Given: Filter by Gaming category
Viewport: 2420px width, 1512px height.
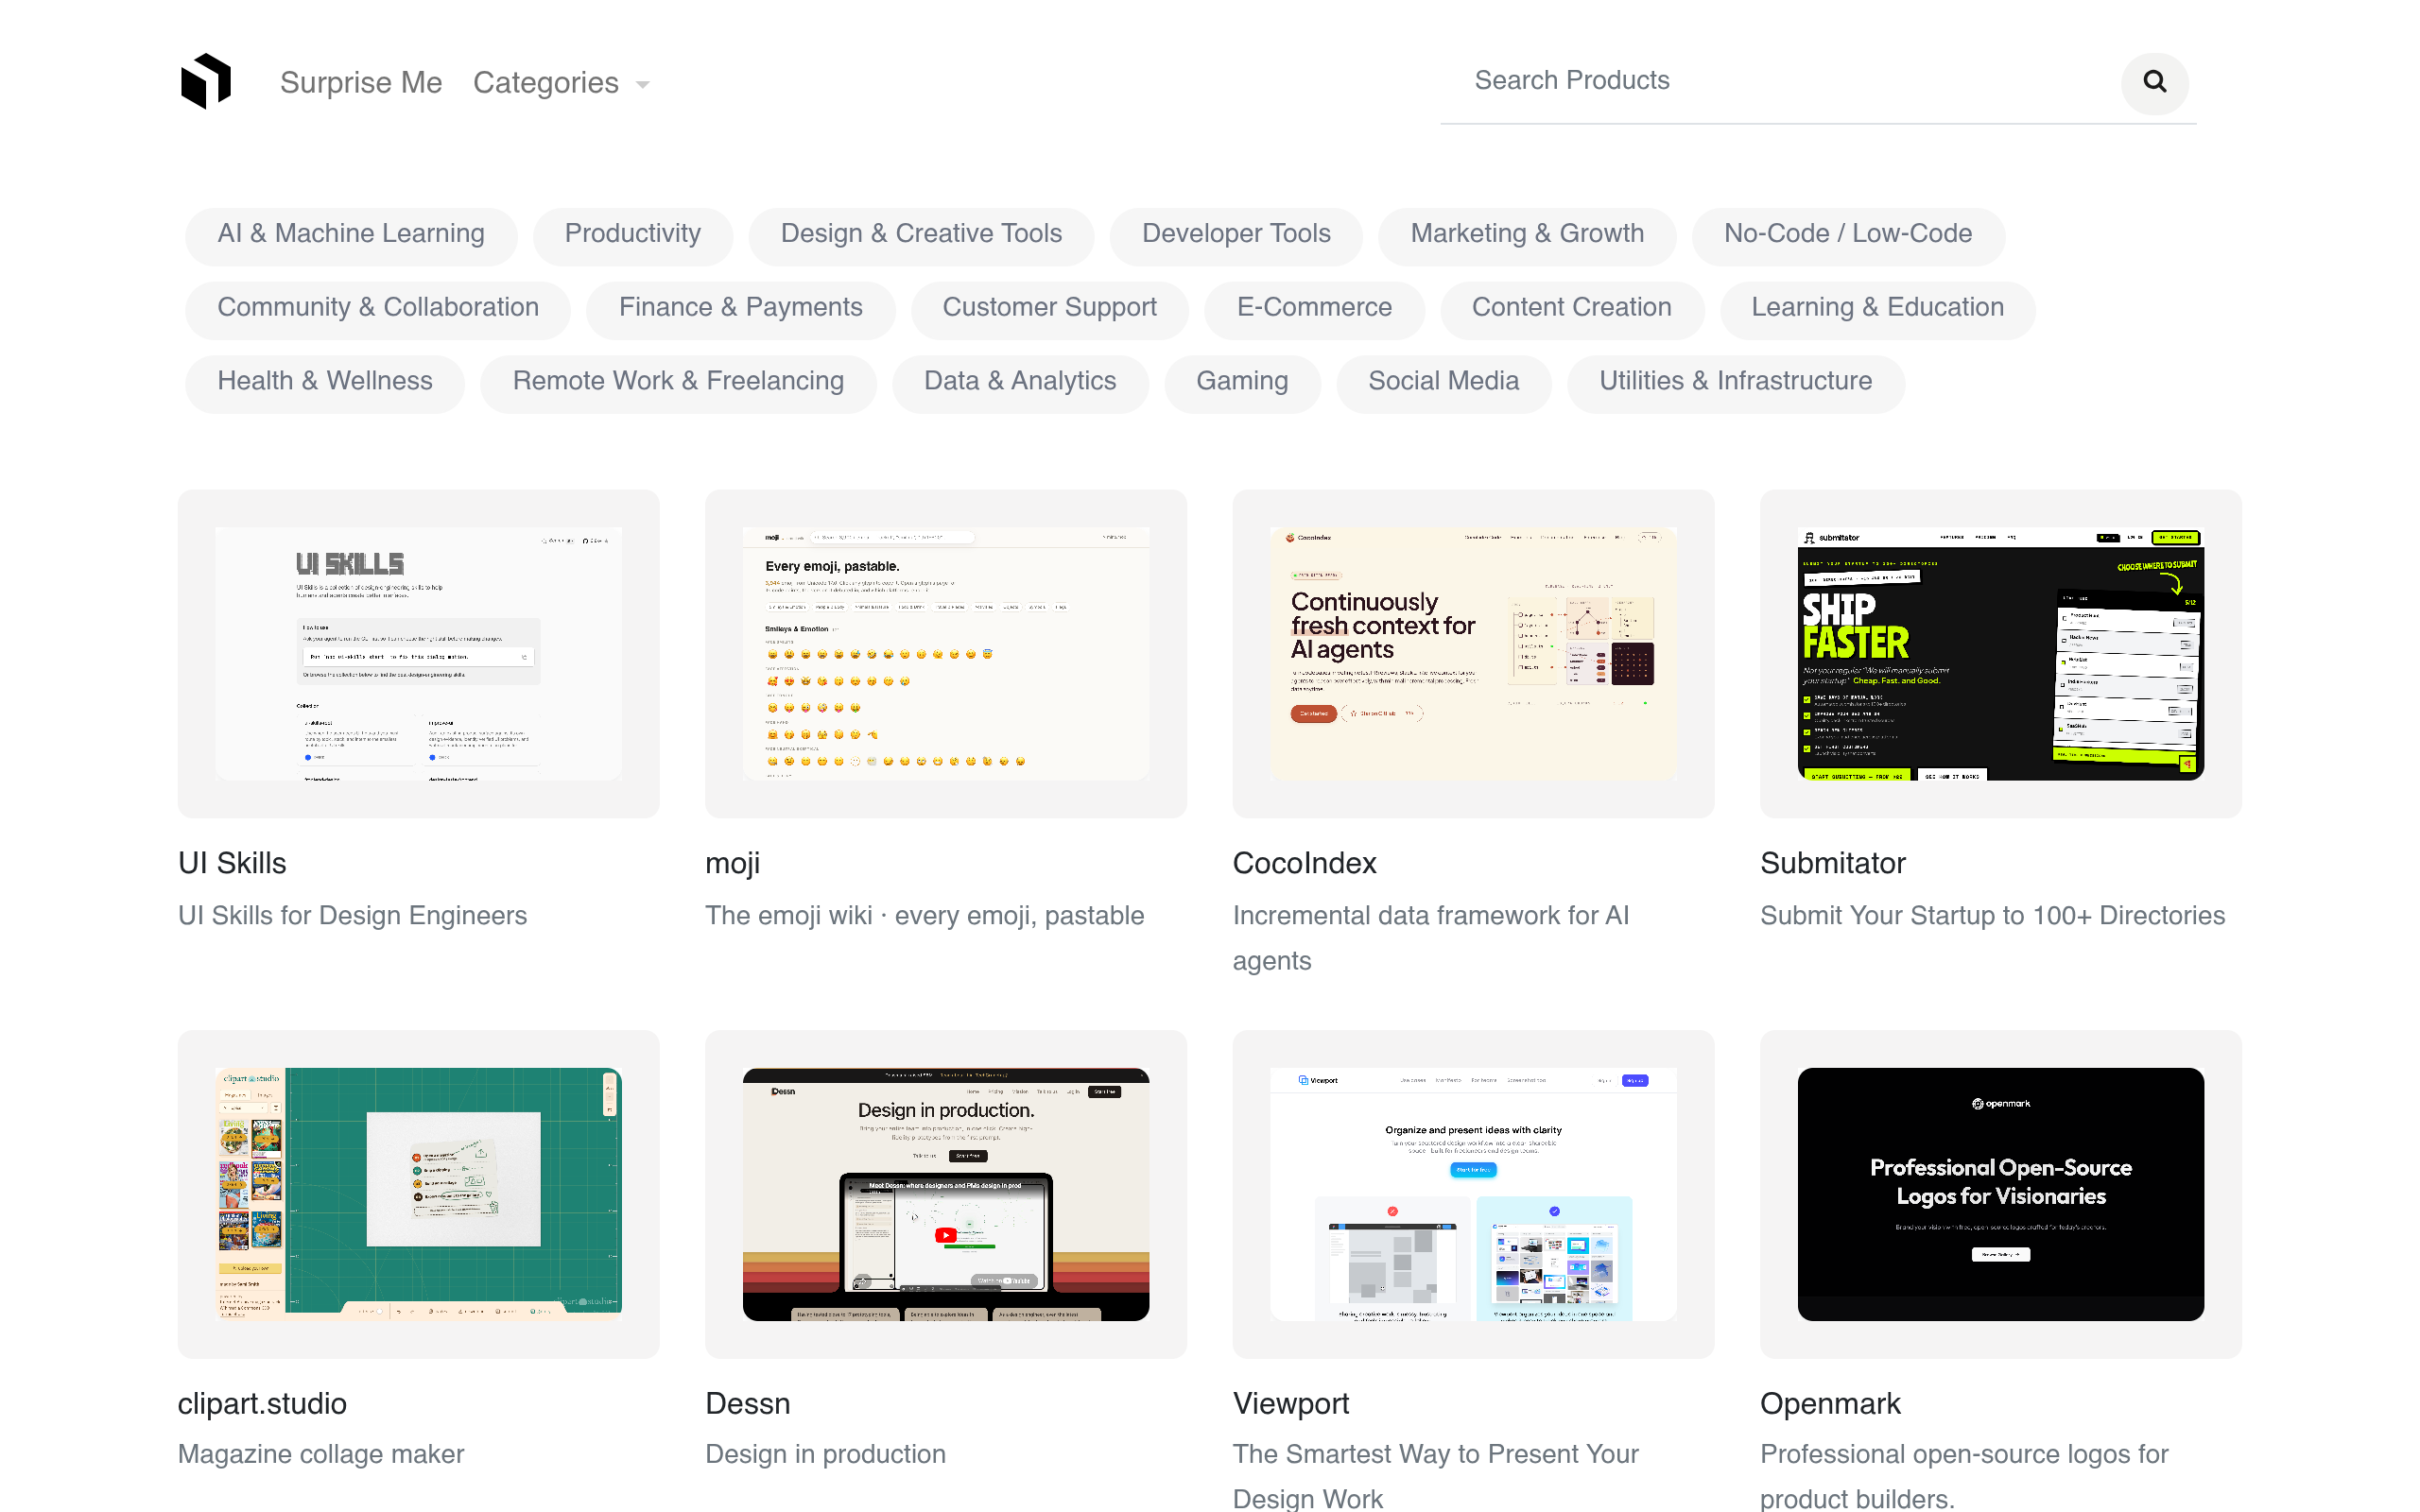Looking at the screenshot, I should (x=1242, y=382).
